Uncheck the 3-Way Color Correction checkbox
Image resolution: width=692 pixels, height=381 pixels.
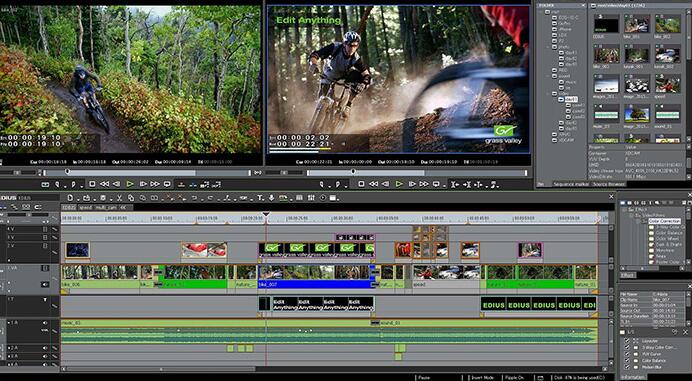pos(627,347)
